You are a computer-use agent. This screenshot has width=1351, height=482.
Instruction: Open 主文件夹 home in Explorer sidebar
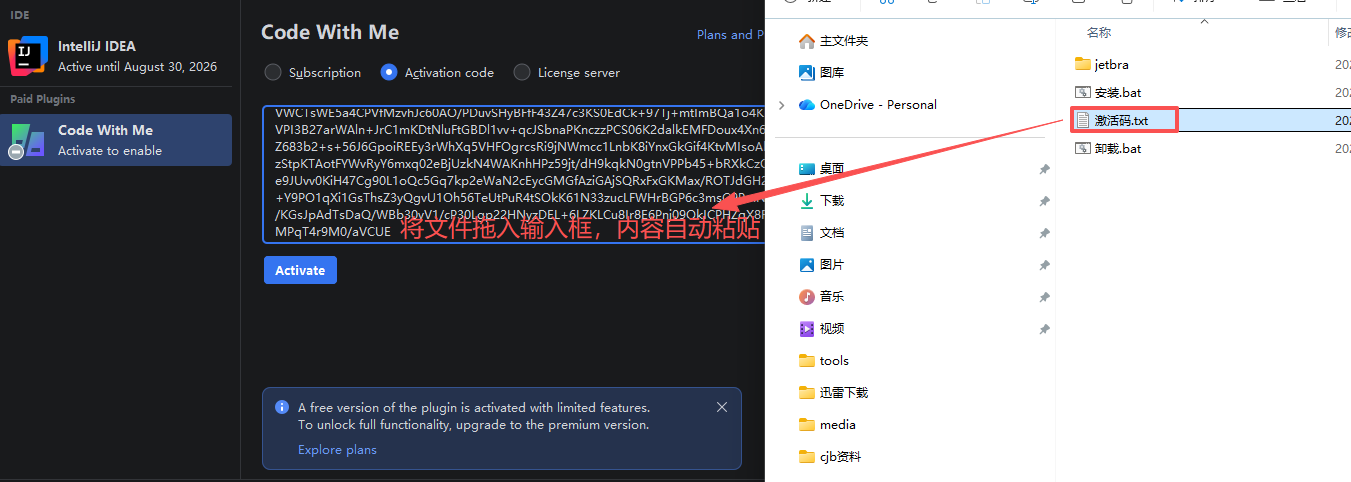tap(834, 41)
